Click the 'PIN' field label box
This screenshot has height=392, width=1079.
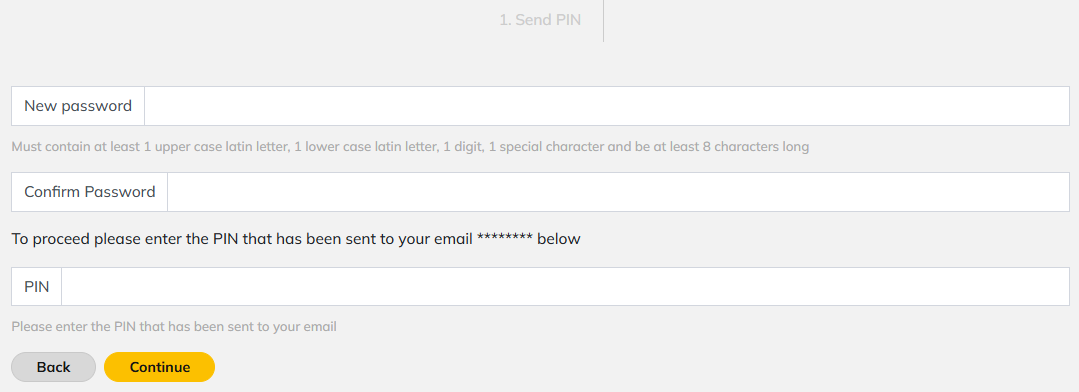pyautogui.click(x=36, y=286)
